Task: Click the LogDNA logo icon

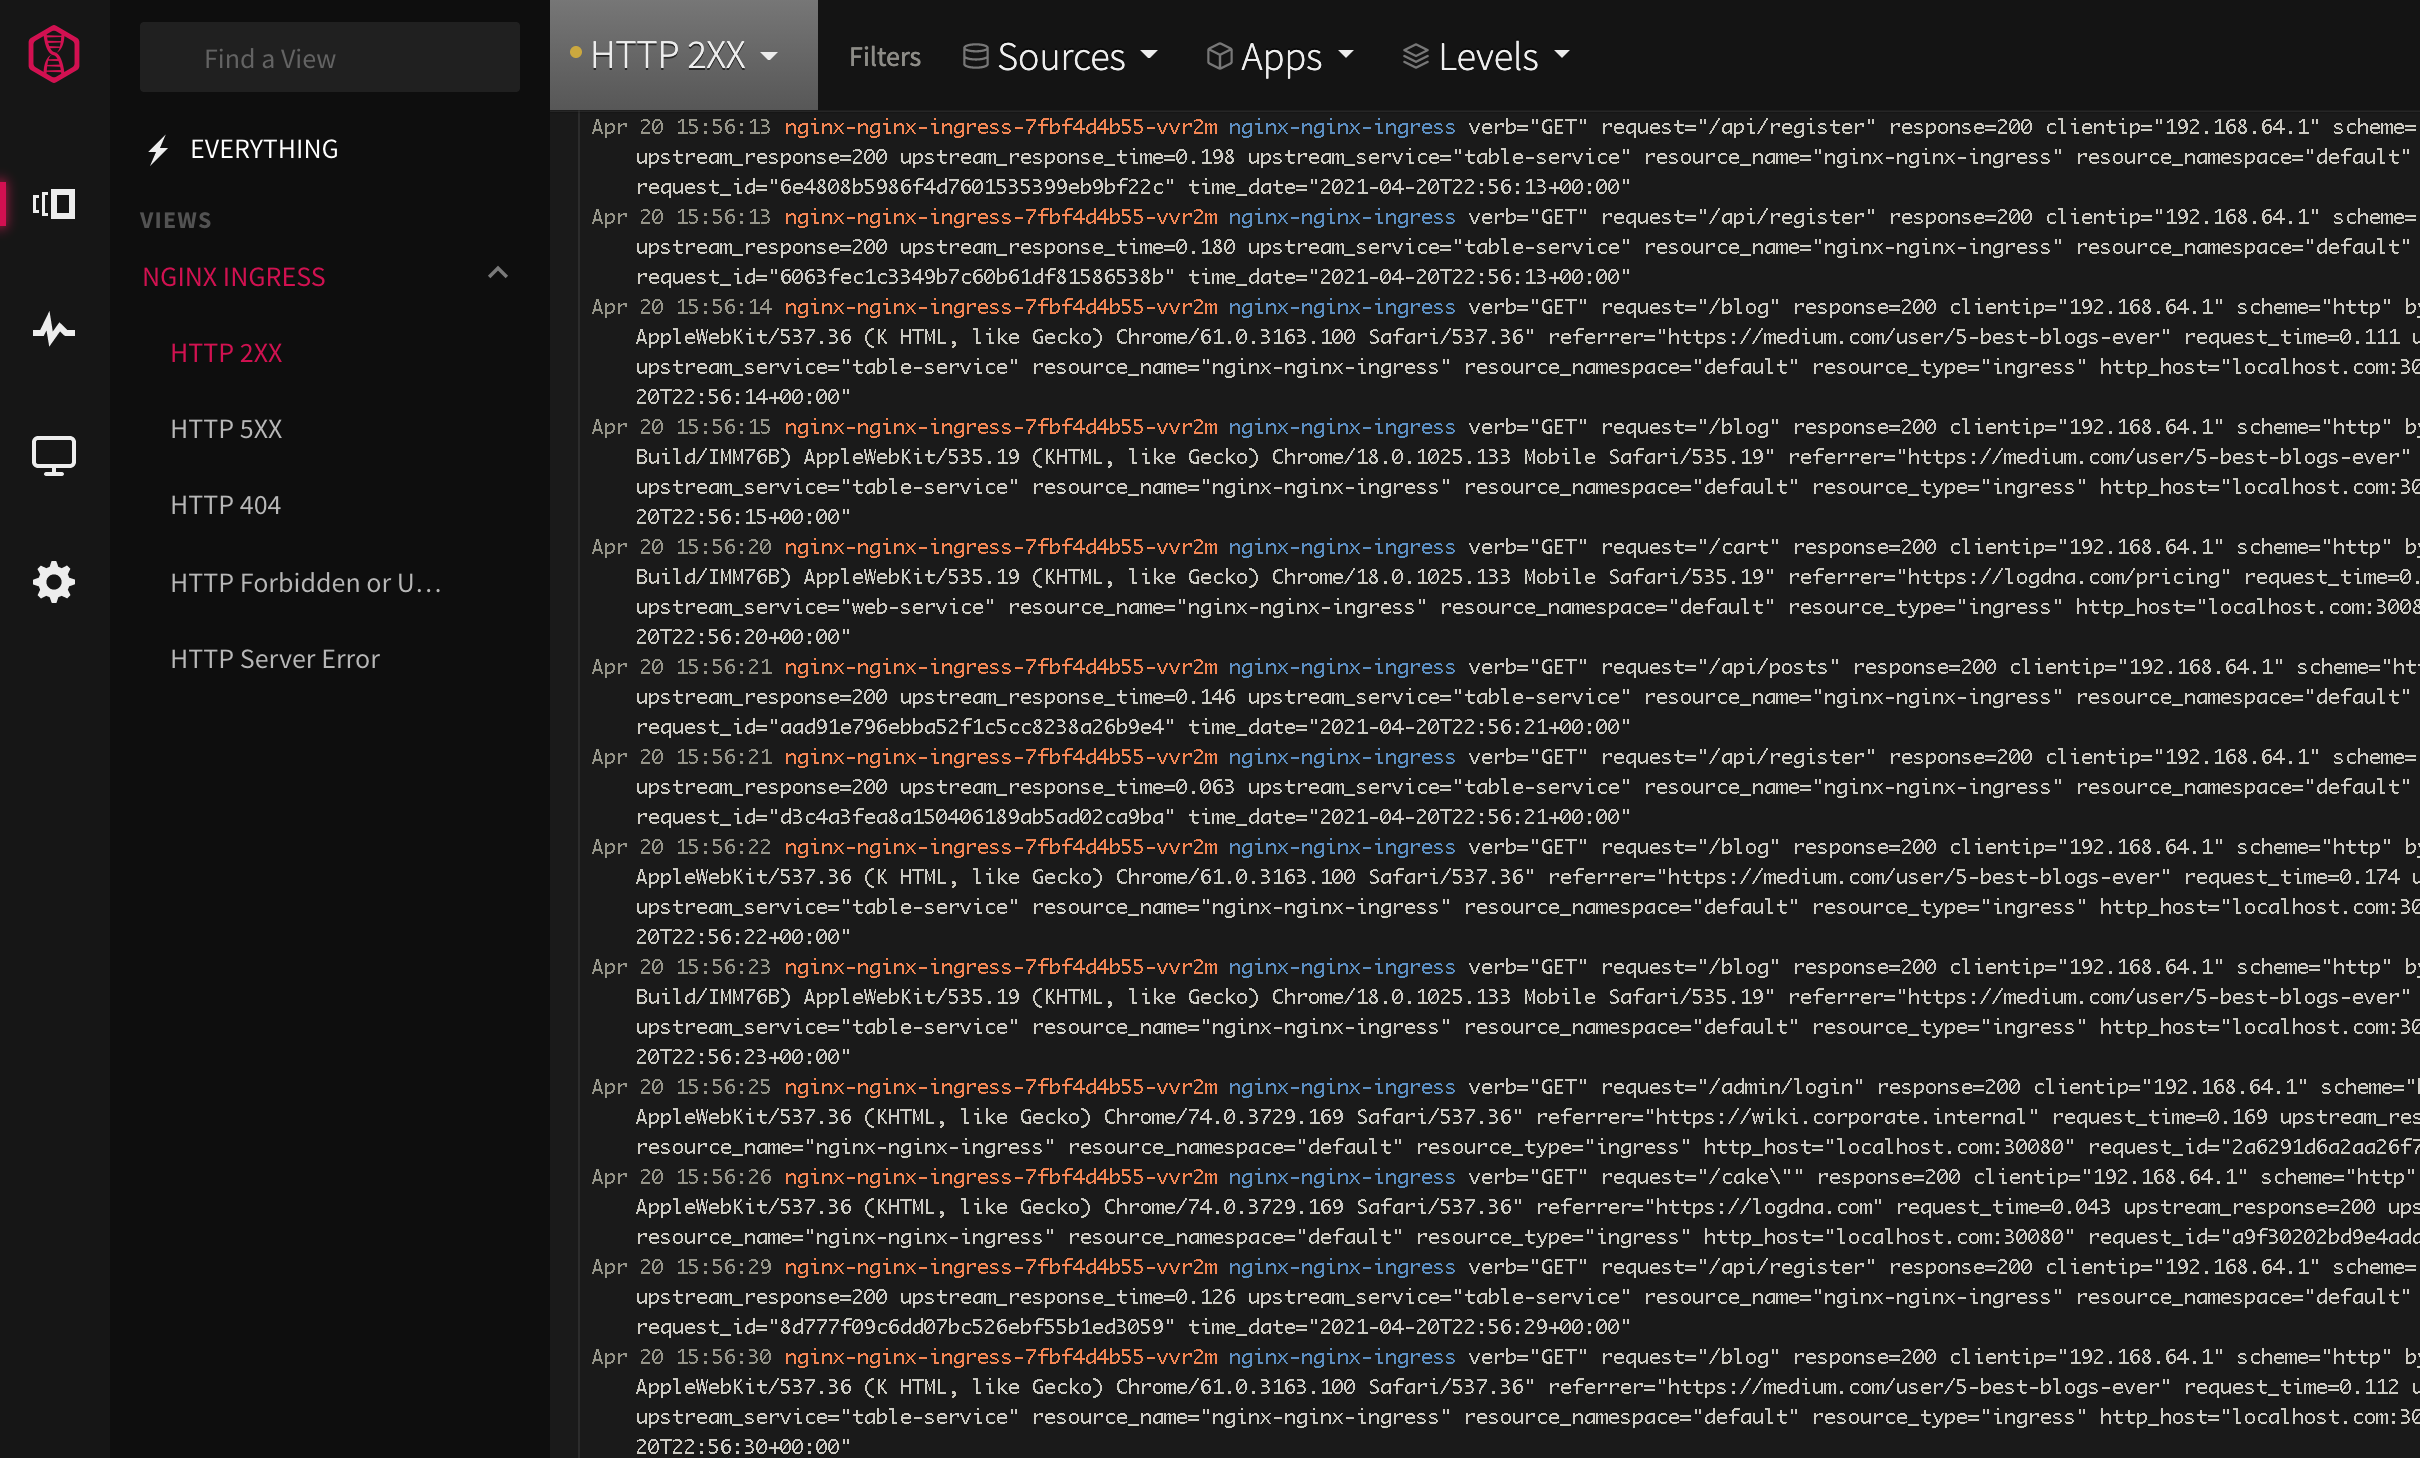Action: coord(54,54)
